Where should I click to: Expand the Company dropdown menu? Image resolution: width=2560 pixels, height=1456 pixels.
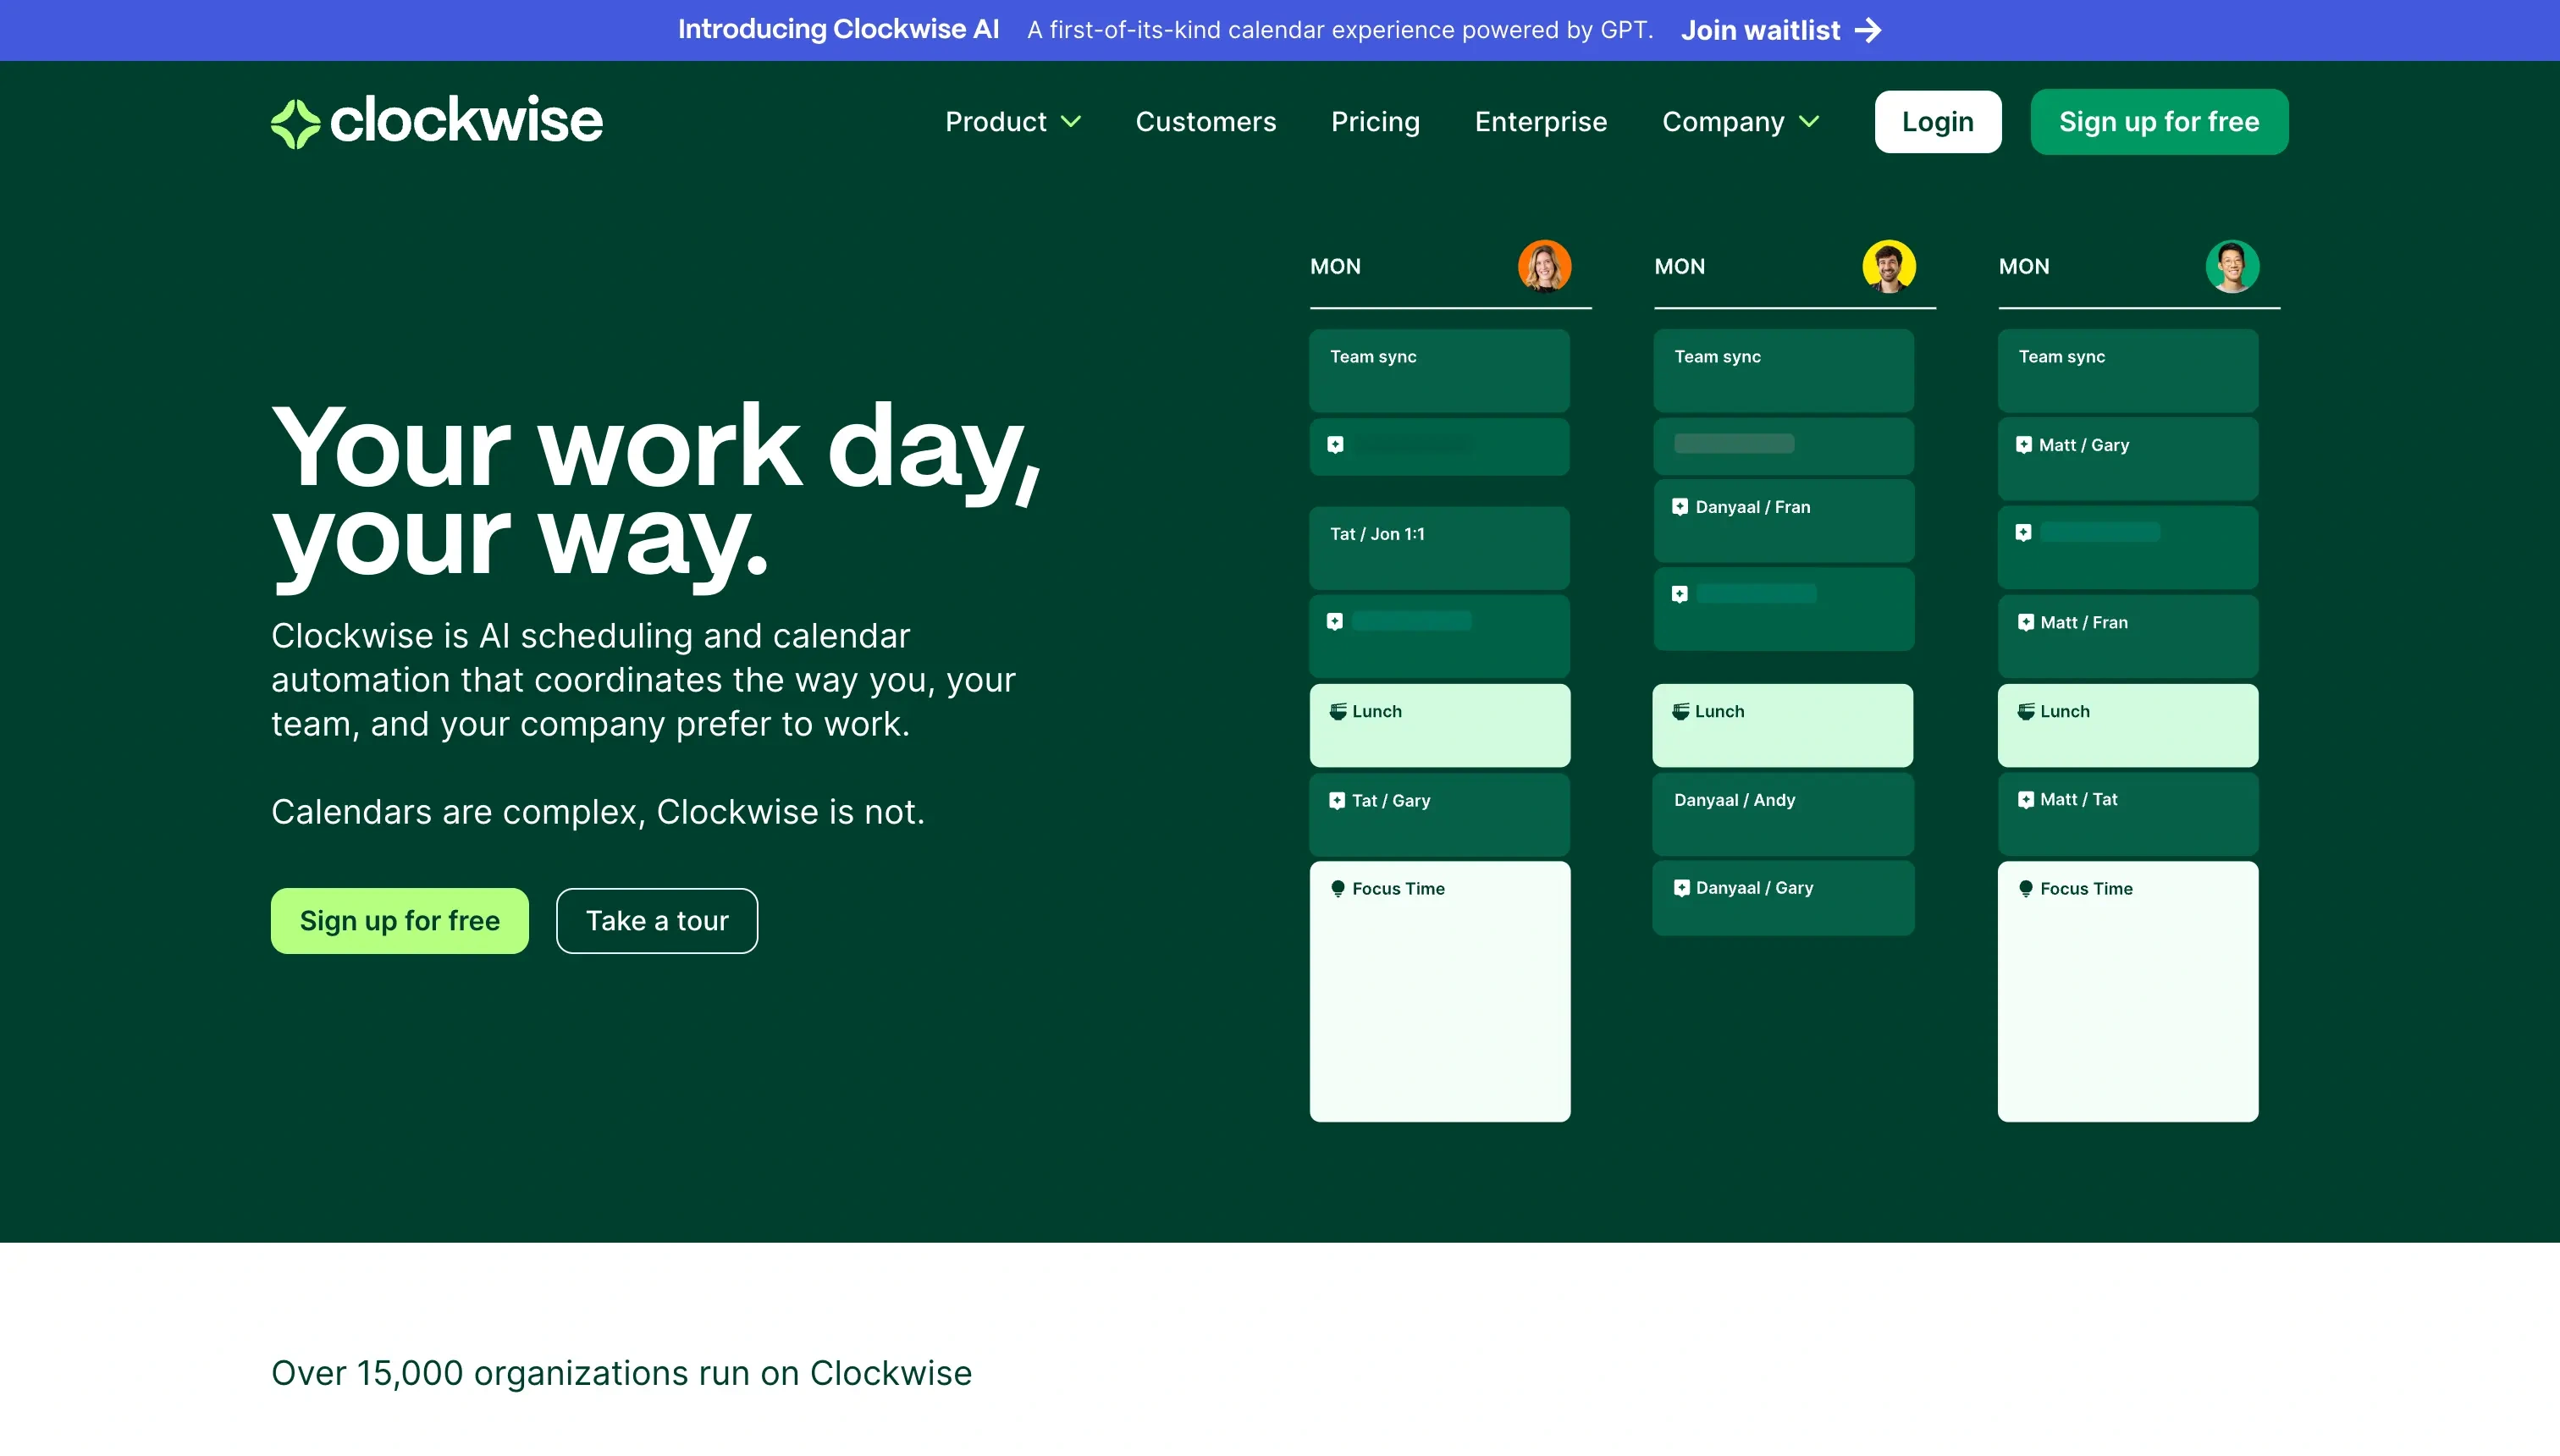tap(1741, 121)
